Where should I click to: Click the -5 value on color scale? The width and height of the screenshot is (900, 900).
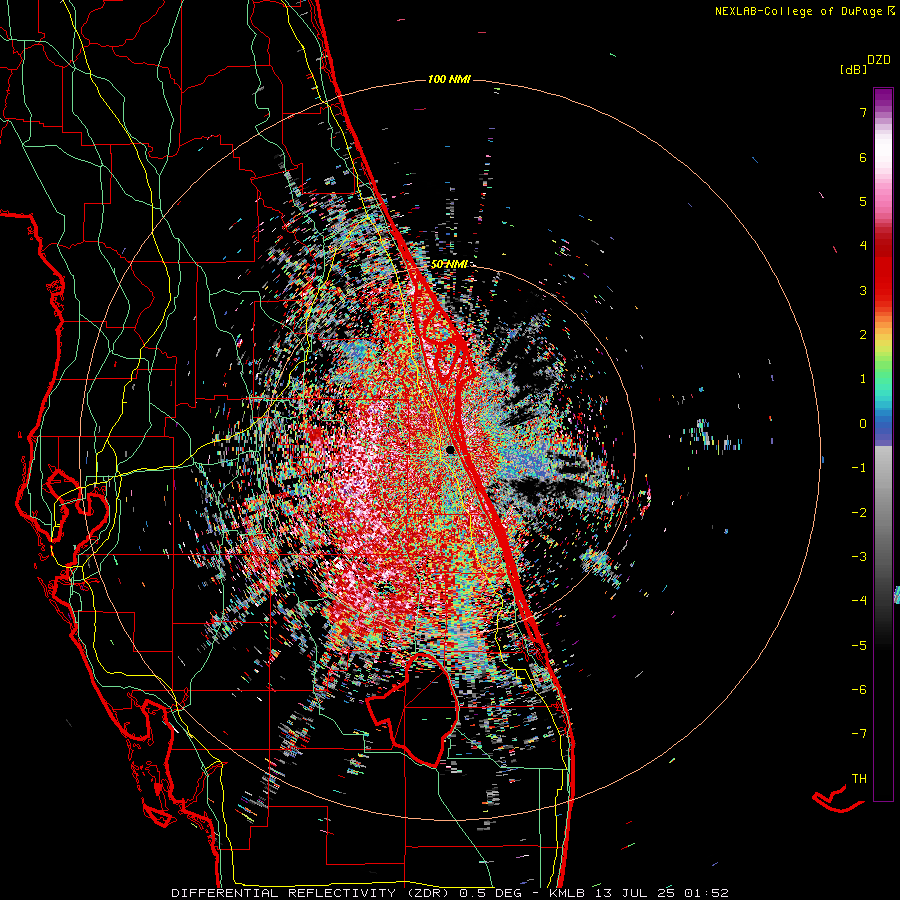coord(859,646)
